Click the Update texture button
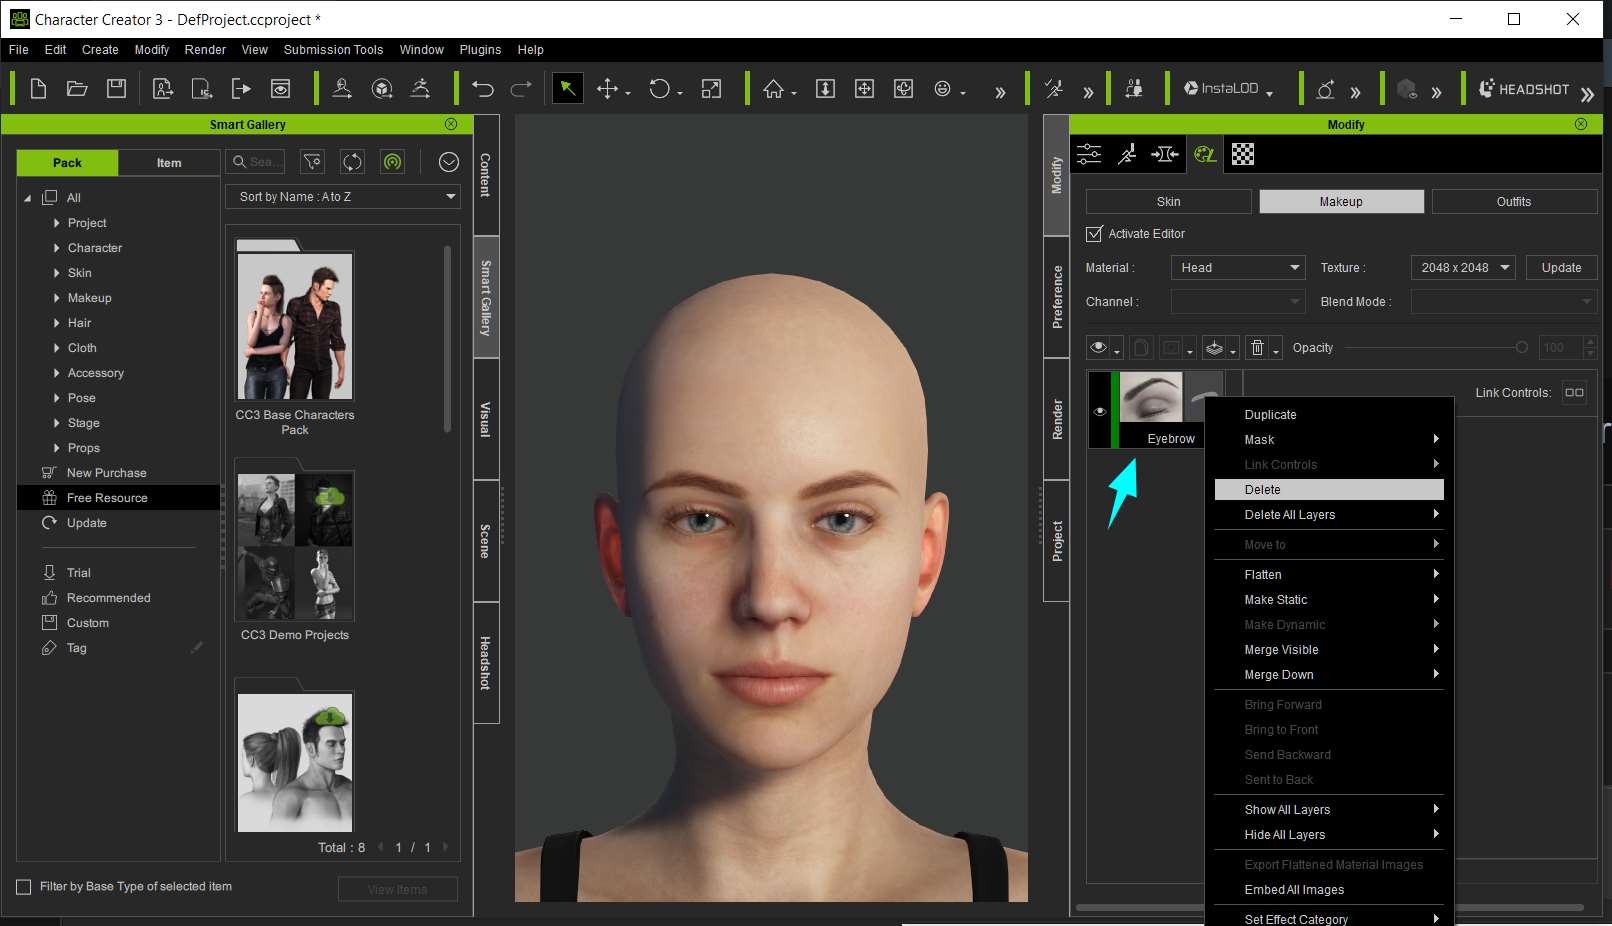 pos(1561,268)
